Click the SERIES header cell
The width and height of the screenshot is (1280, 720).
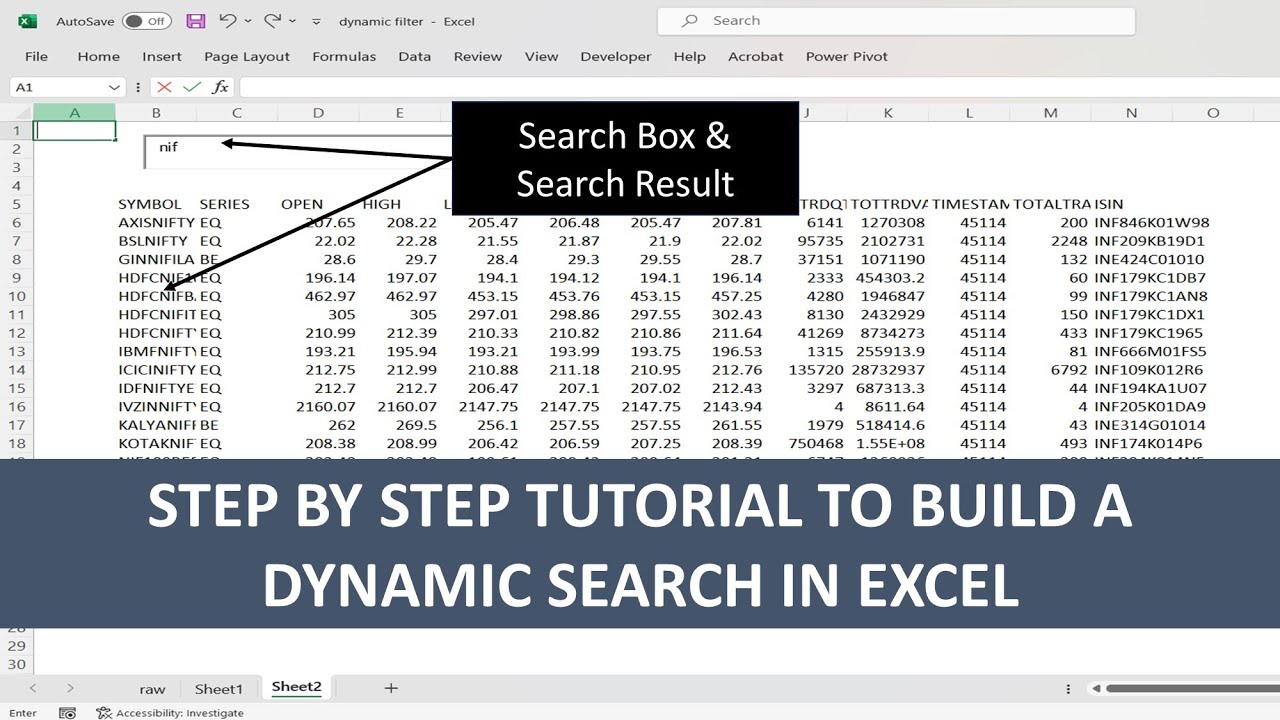point(224,204)
